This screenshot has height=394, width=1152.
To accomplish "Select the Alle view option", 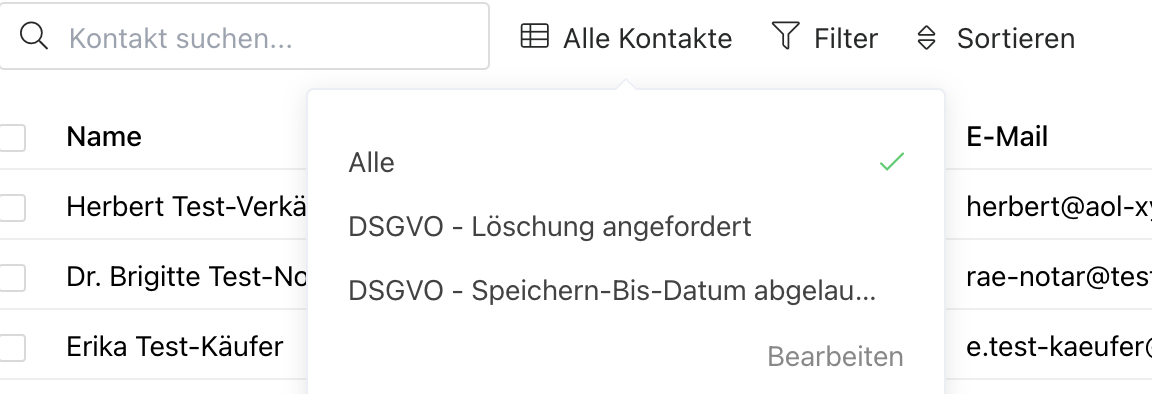I will (x=626, y=162).
